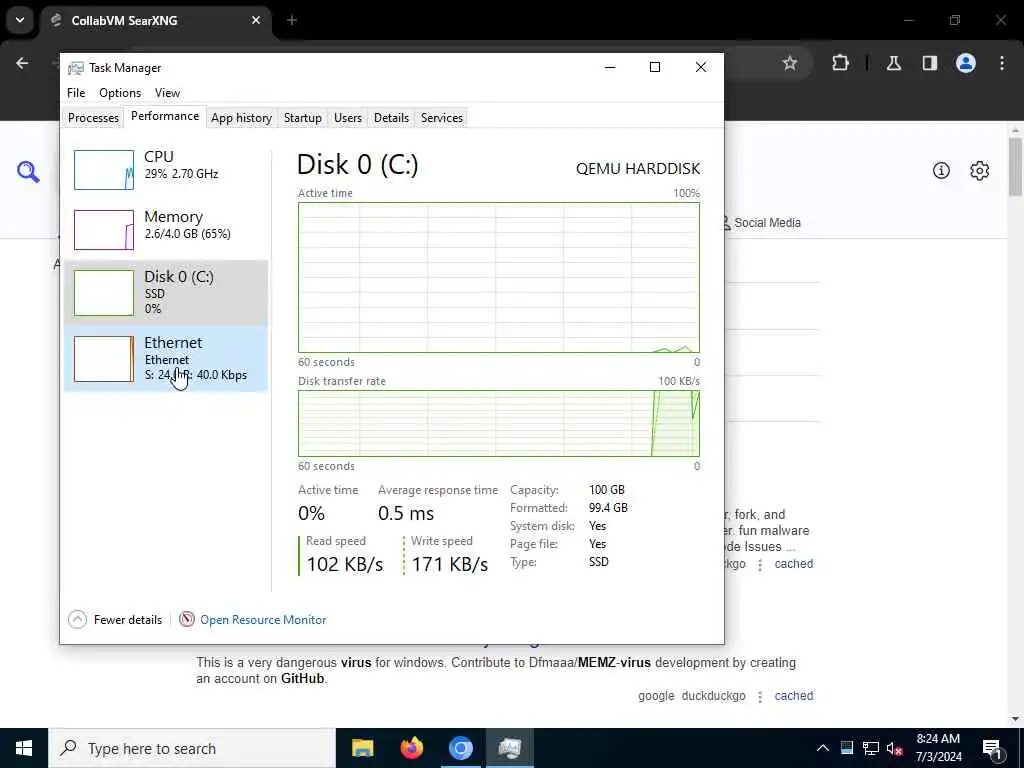The width and height of the screenshot is (1024, 768).
Task: Switch to the Details tab
Action: point(391,118)
